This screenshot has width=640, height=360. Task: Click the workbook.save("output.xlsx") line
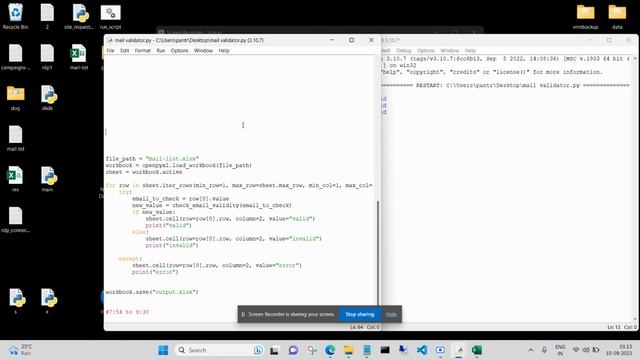(x=152, y=292)
